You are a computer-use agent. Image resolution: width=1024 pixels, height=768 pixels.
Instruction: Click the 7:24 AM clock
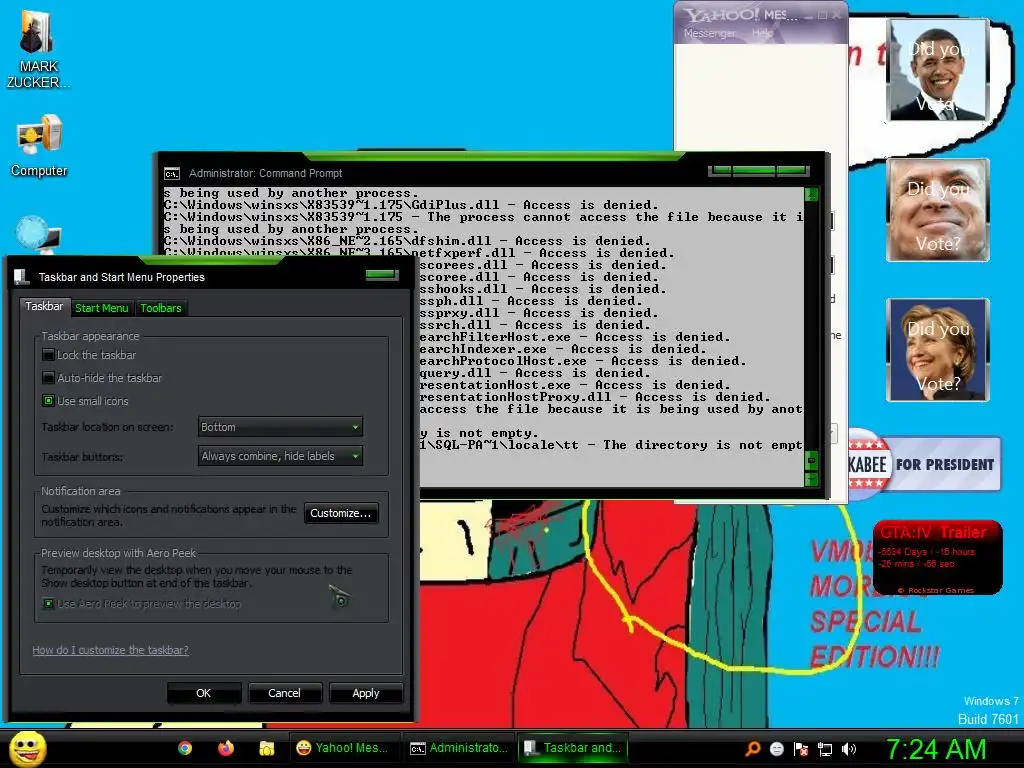pyautogui.click(x=935, y=749)
